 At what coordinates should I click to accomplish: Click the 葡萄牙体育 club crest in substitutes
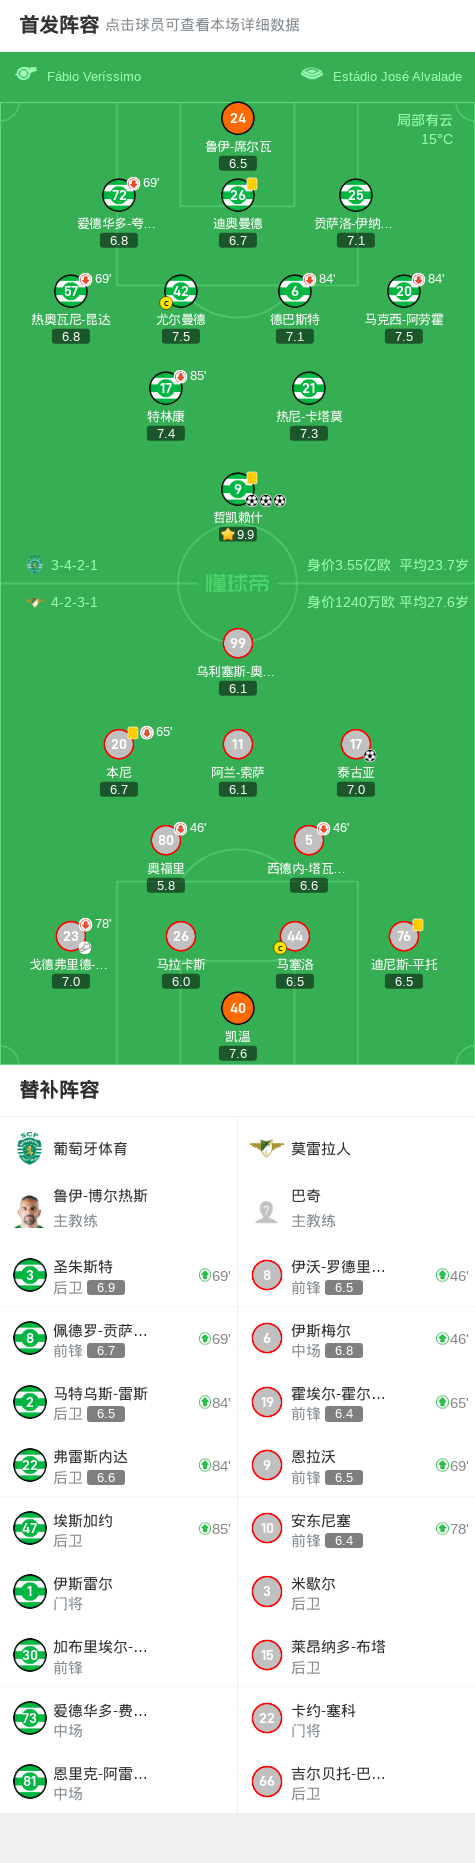click(x=30, y=1148)
